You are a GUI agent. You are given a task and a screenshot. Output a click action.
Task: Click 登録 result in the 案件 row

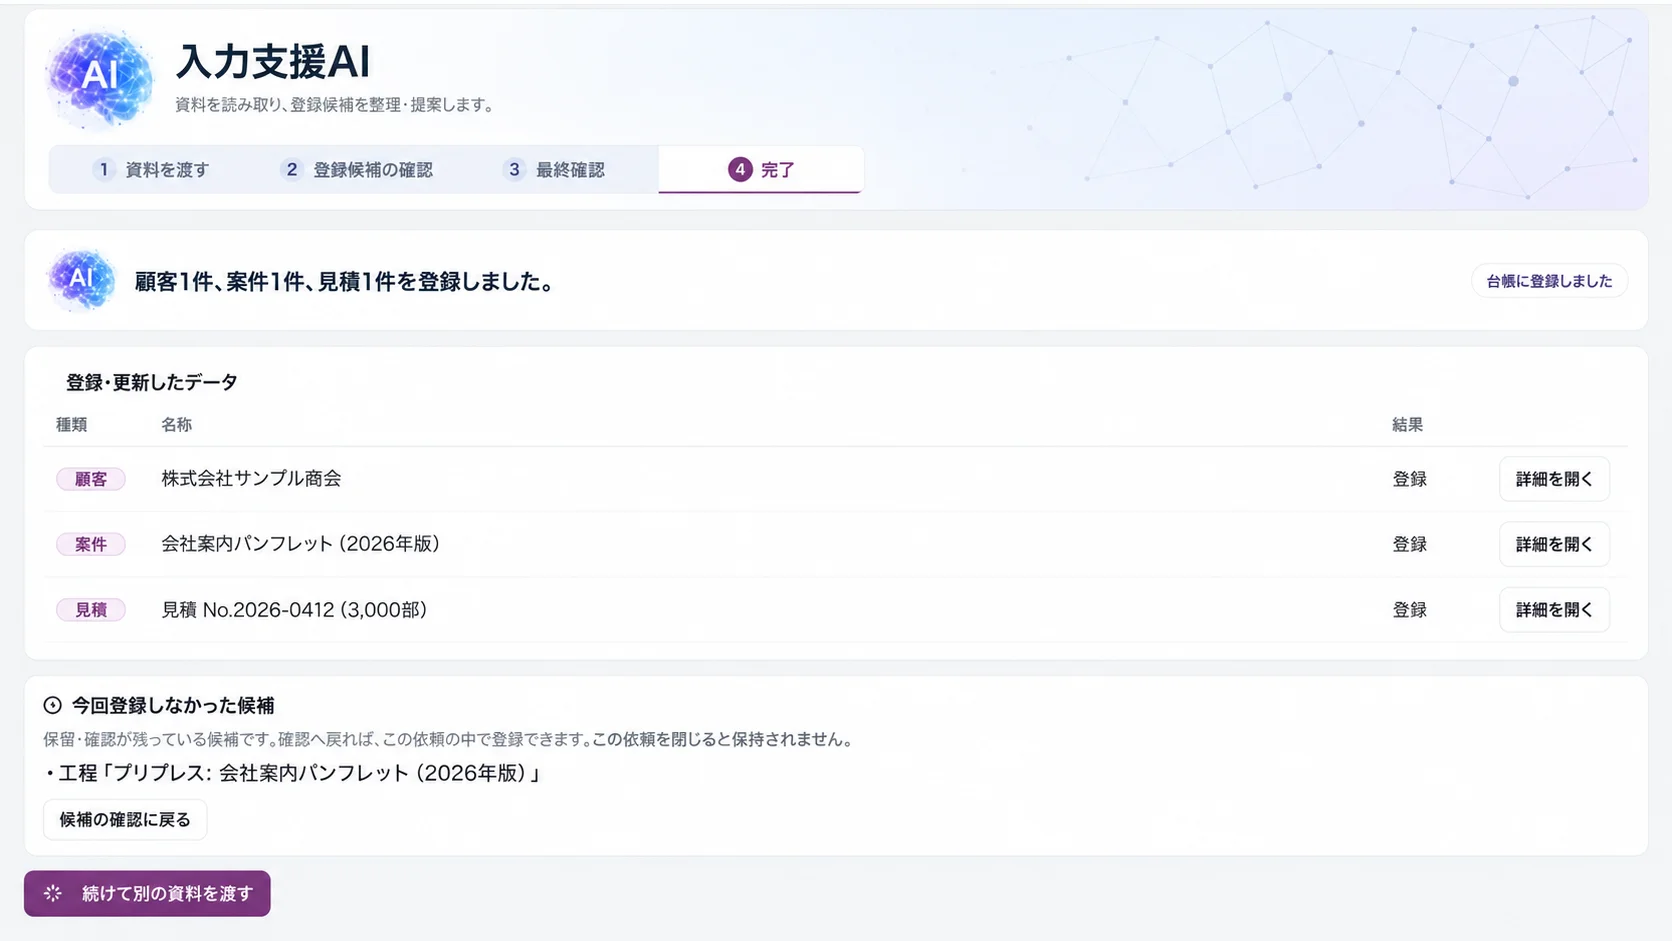(x=1410, y=544)
